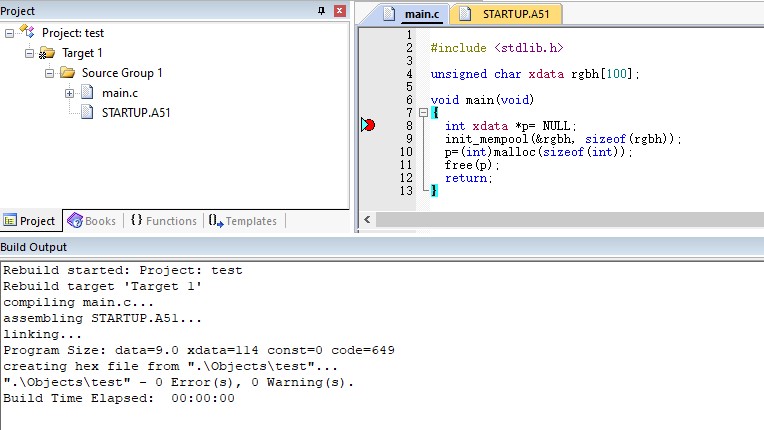The height and width of the screenshot is (430, 764).
Task: Click the main.c file icon in tree
Action: click(x=87, y=93)
